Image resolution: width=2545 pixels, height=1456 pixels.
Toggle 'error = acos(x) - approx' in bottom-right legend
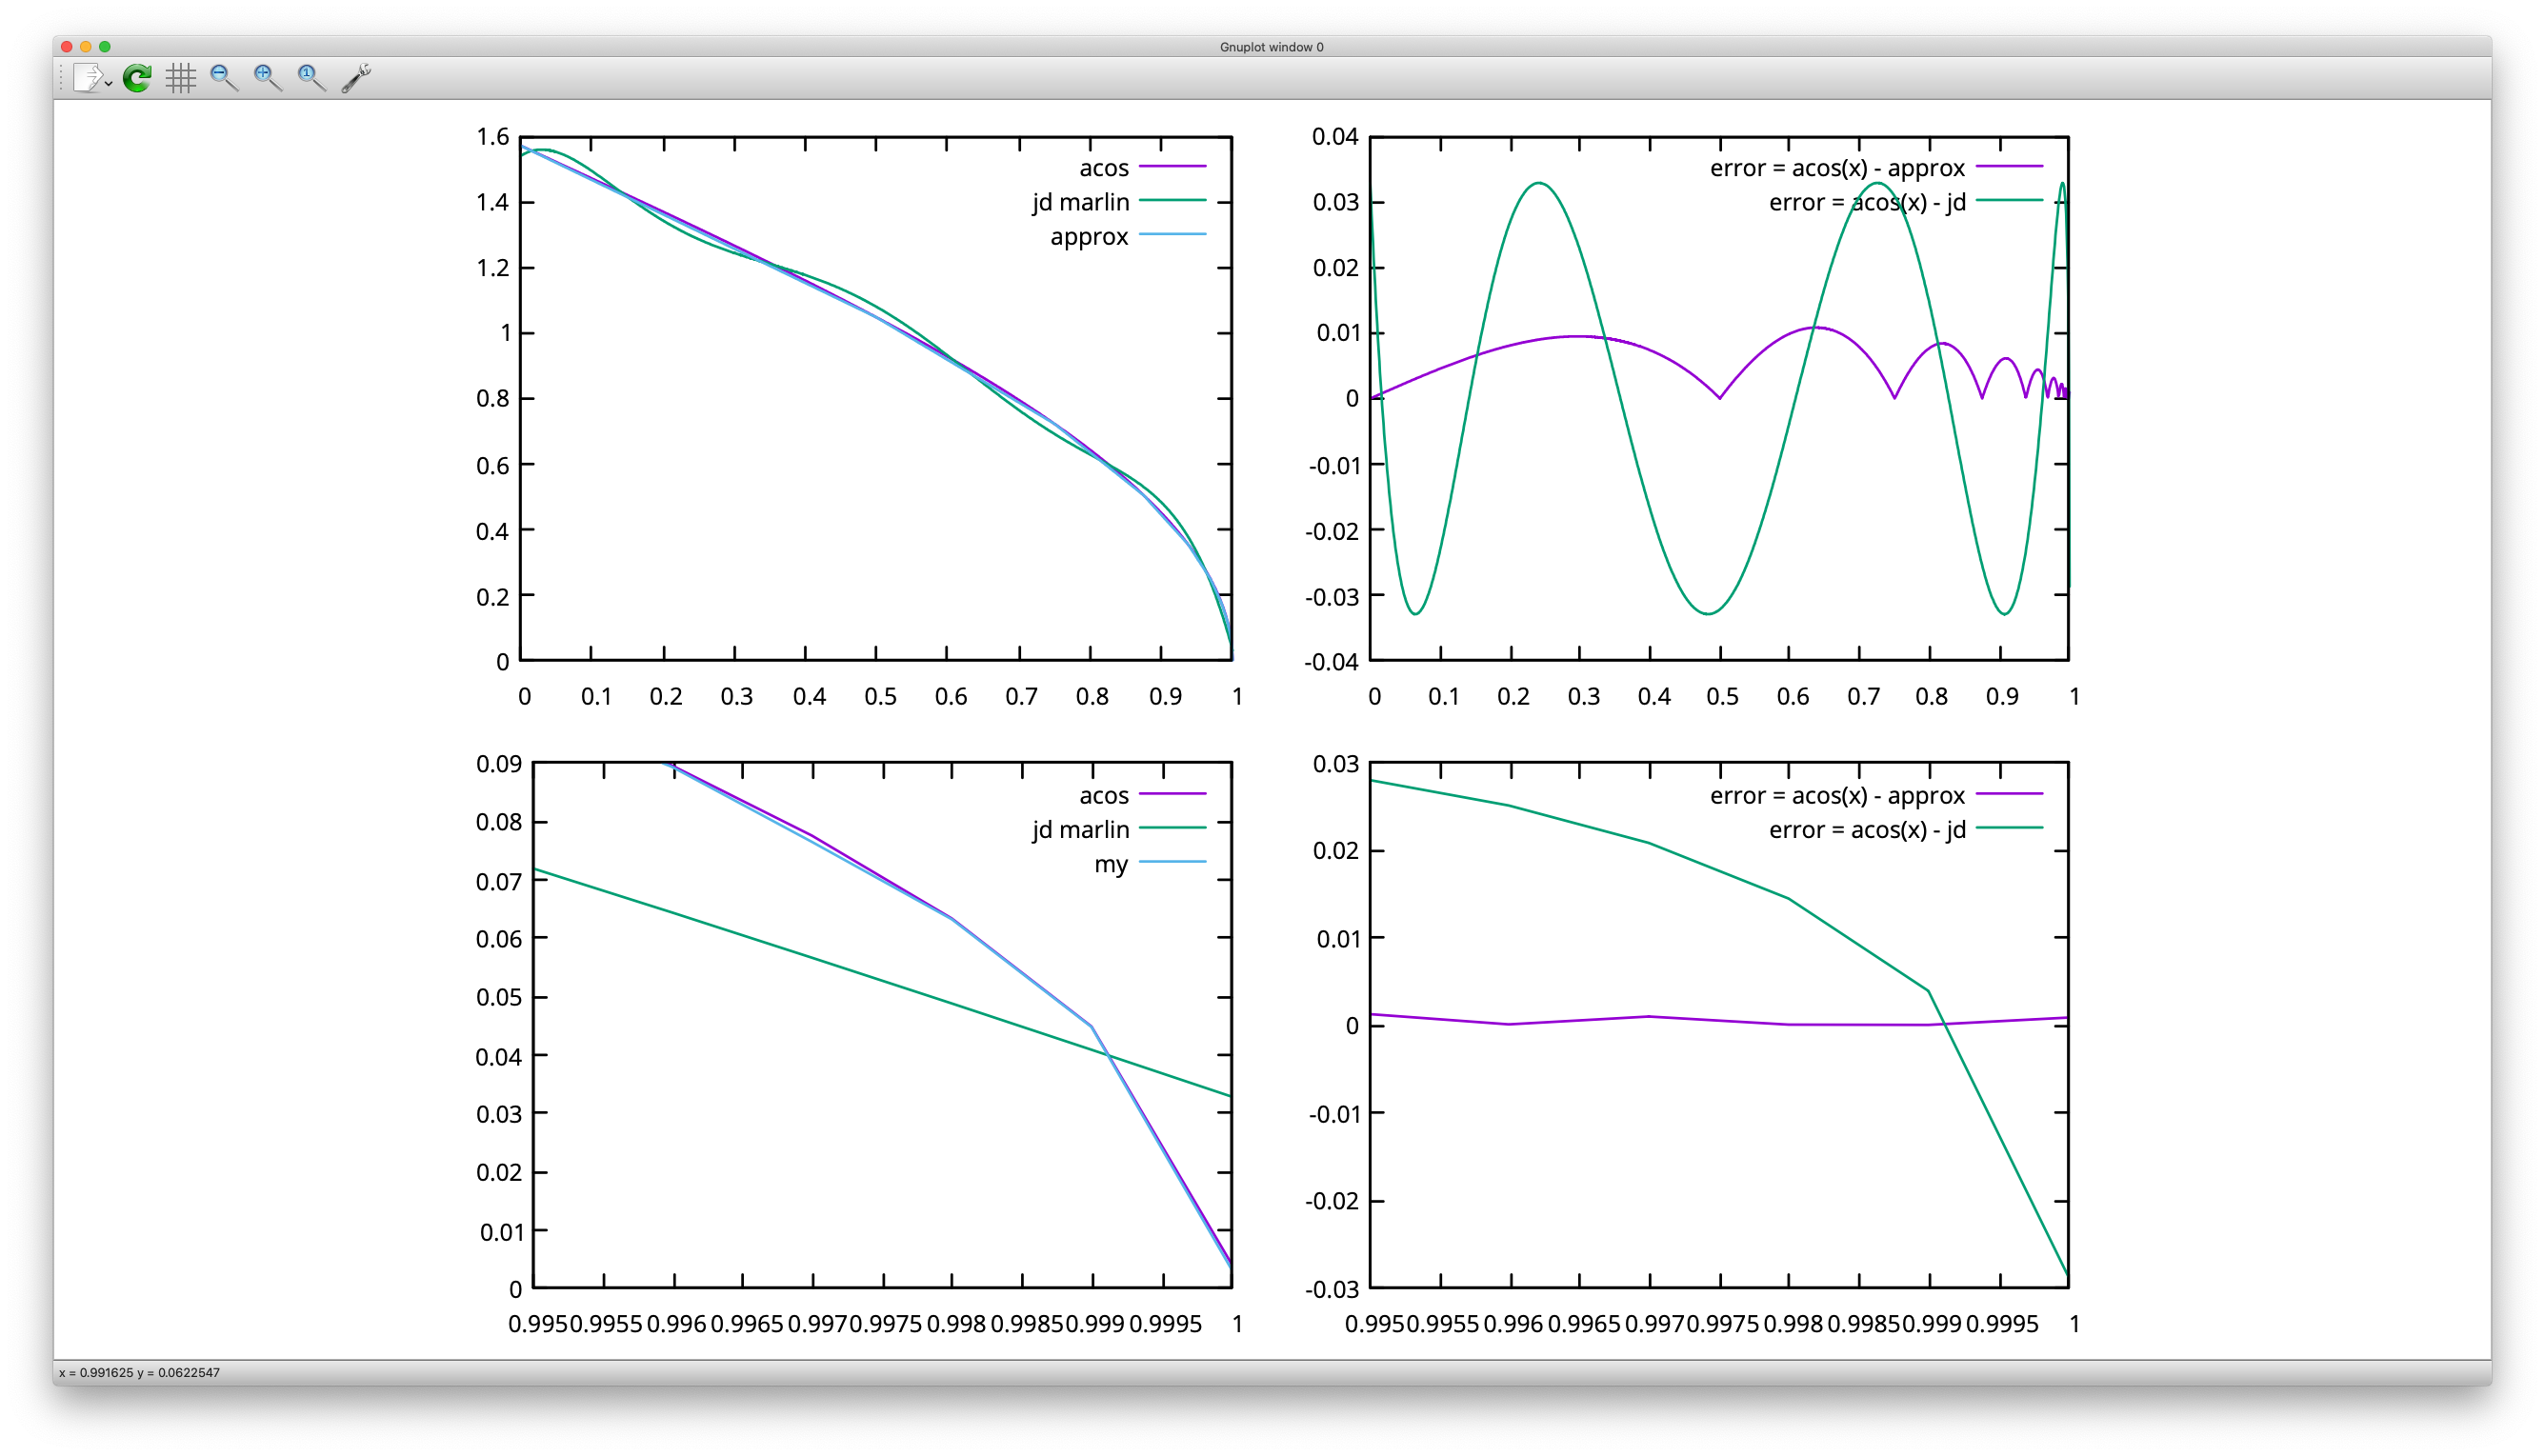1836,796
